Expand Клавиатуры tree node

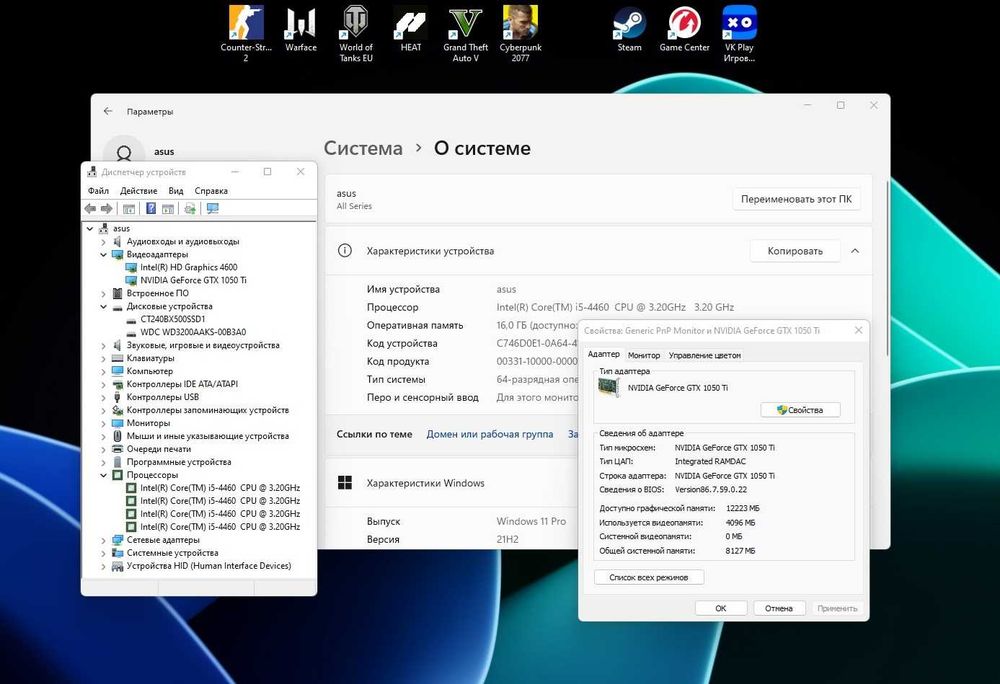click(x=103, y=358)
